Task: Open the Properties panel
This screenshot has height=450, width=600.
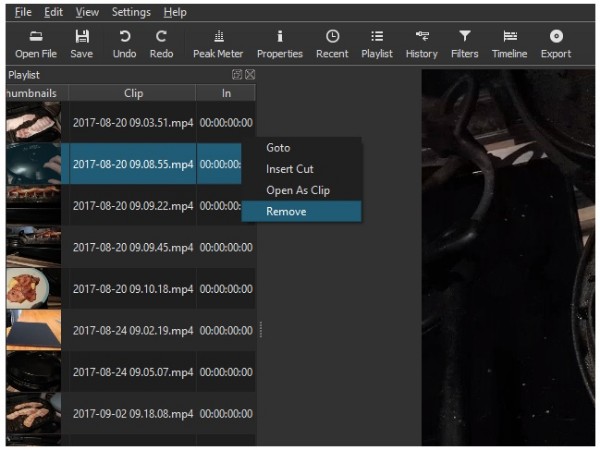Action: point(280,44)
